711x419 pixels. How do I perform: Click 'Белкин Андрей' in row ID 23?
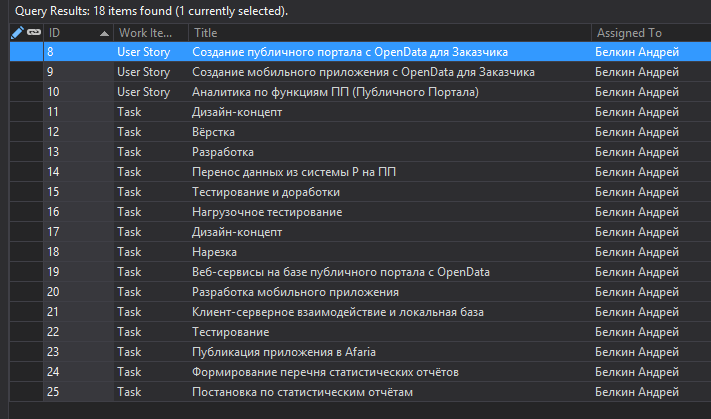[637, 352]
